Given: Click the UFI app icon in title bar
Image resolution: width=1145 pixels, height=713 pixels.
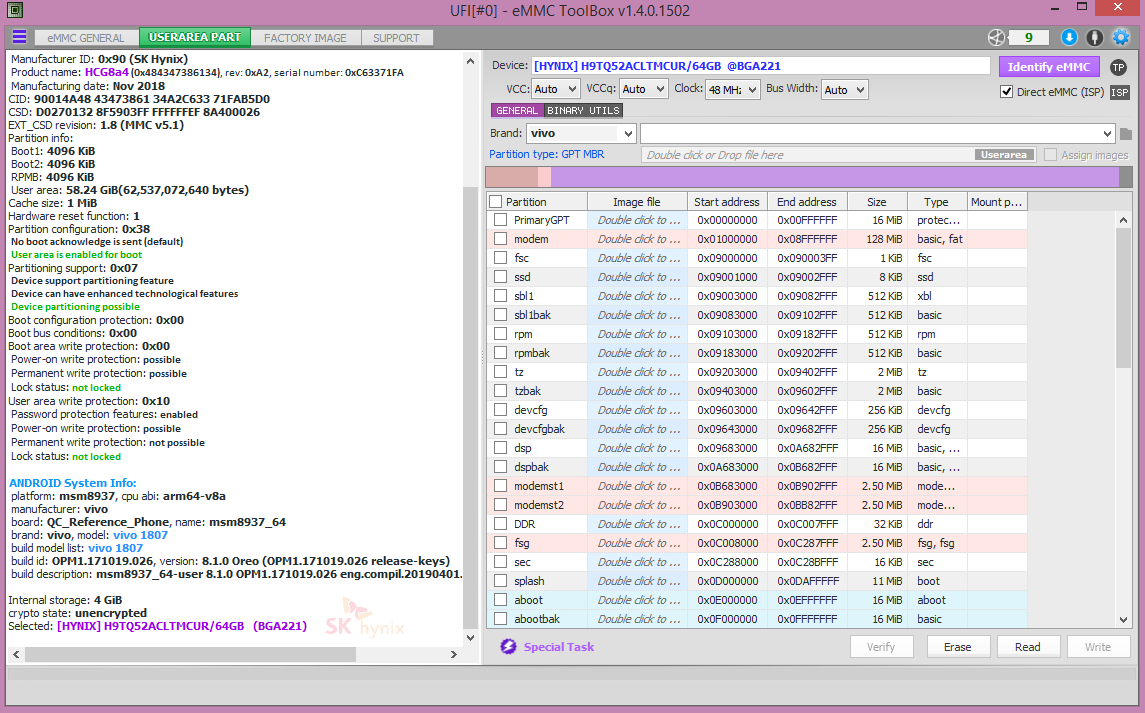Looking at the screenshot, I should (14, 10).
